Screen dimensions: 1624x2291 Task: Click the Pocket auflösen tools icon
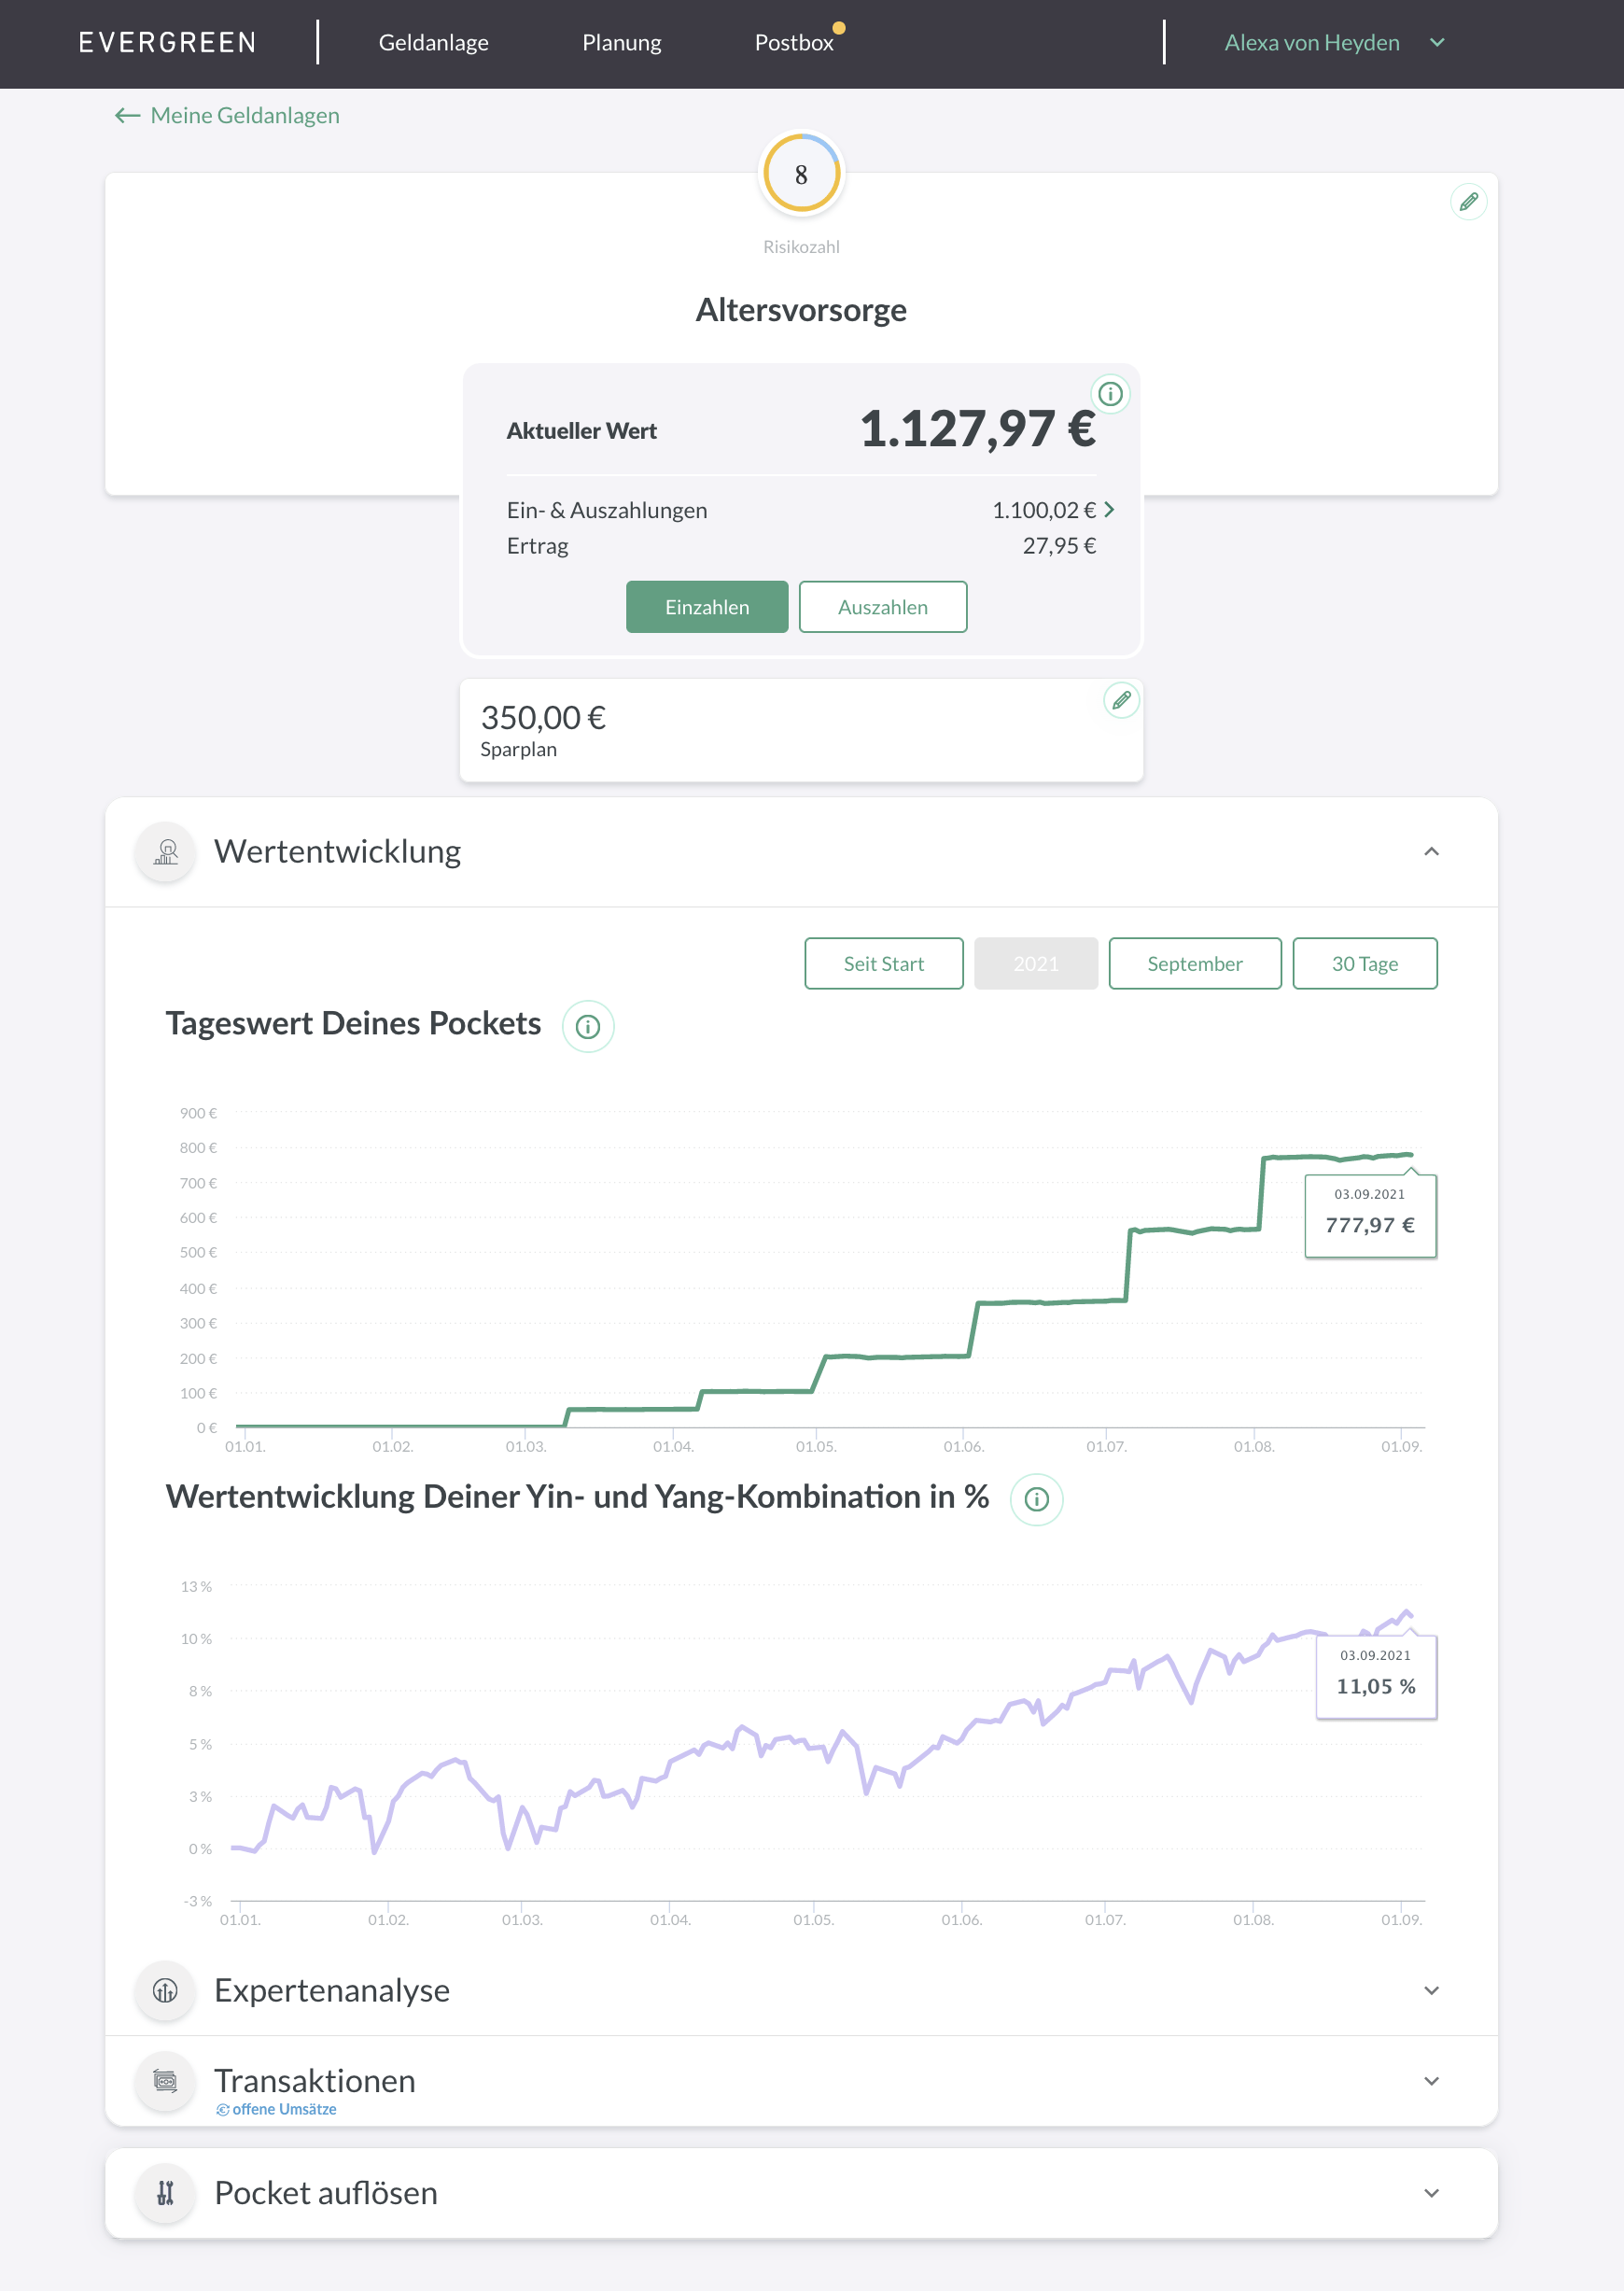click(166, 2193)
